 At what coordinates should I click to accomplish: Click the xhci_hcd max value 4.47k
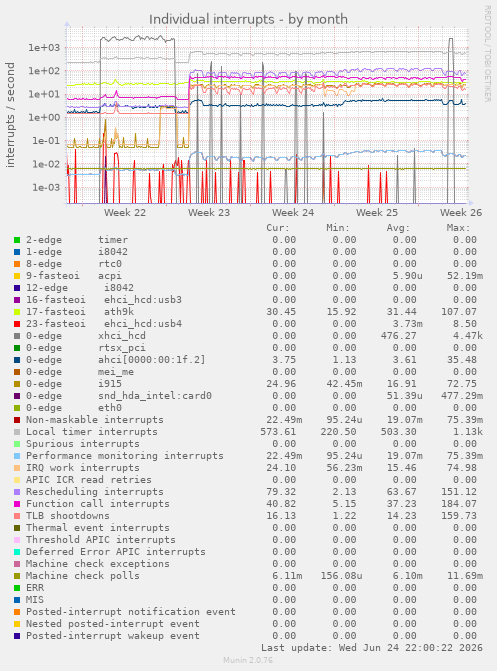point(468,336)
